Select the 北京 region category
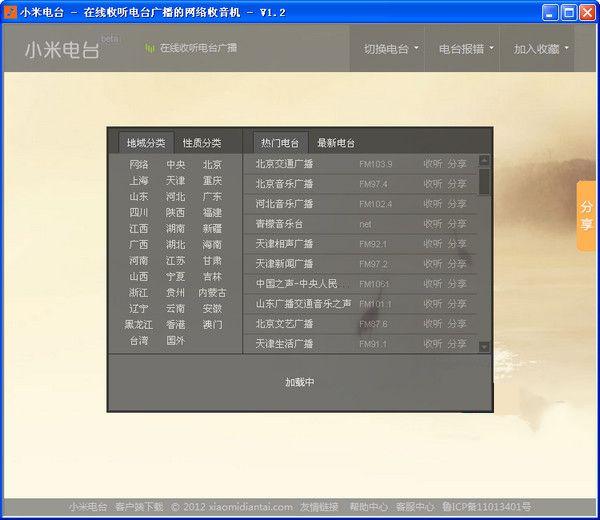 pyautogui.click(x=212, y=165)
